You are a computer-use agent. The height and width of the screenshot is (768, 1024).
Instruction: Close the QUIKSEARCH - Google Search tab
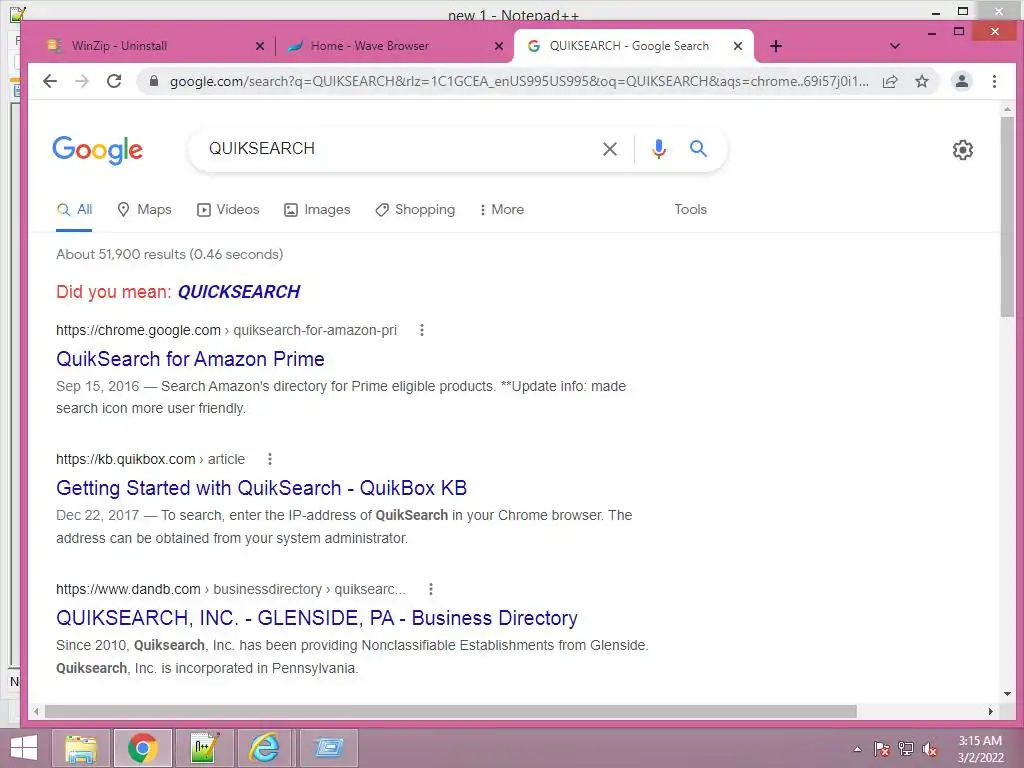click(737, 46)
